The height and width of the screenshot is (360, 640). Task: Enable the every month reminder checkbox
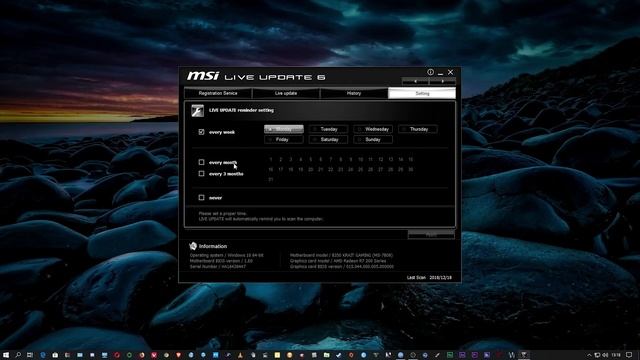tap(201, 162)
